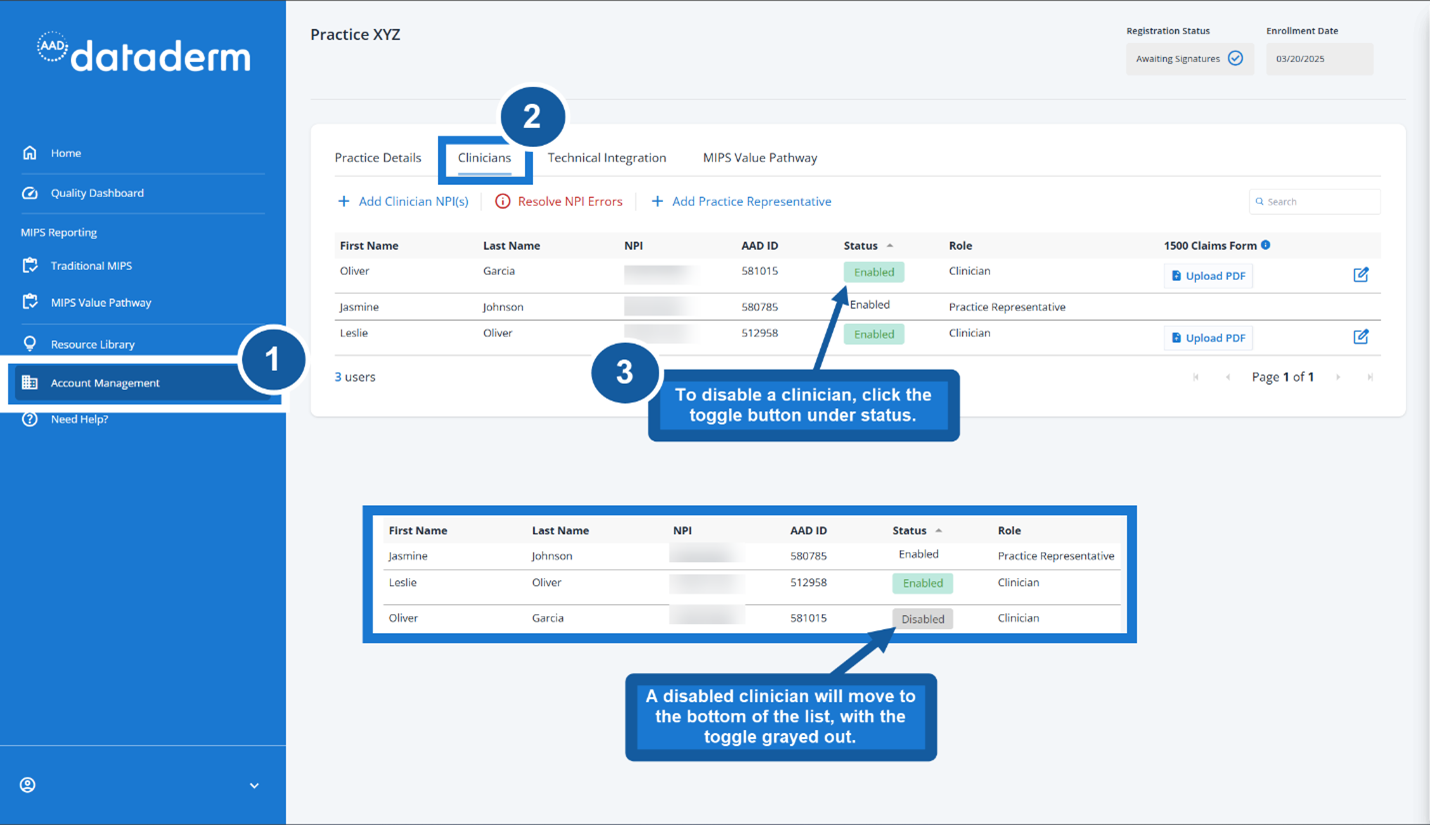Image resolution: width=1430 pixels, height=825 pixels.
Task: Open the MIPS Value Pathway tab
Action: point(760,157)
